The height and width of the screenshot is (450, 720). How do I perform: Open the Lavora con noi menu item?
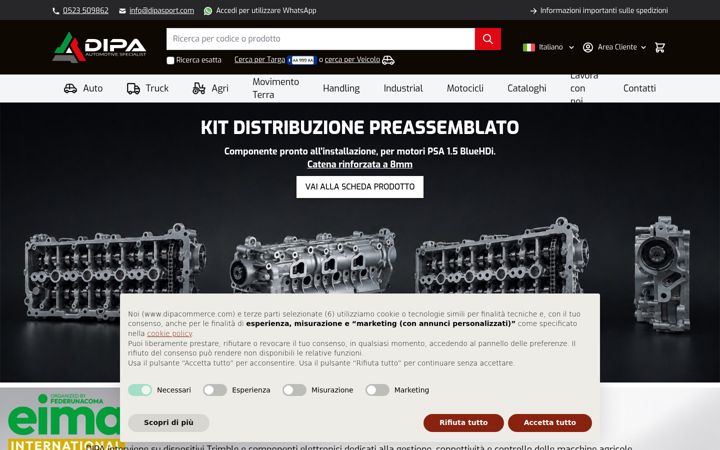click(x=584, y=88)
